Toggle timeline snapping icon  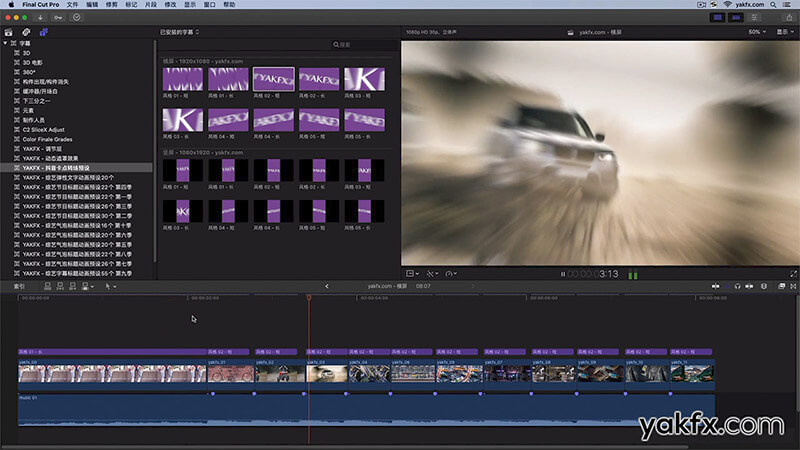tap(749, 287)
